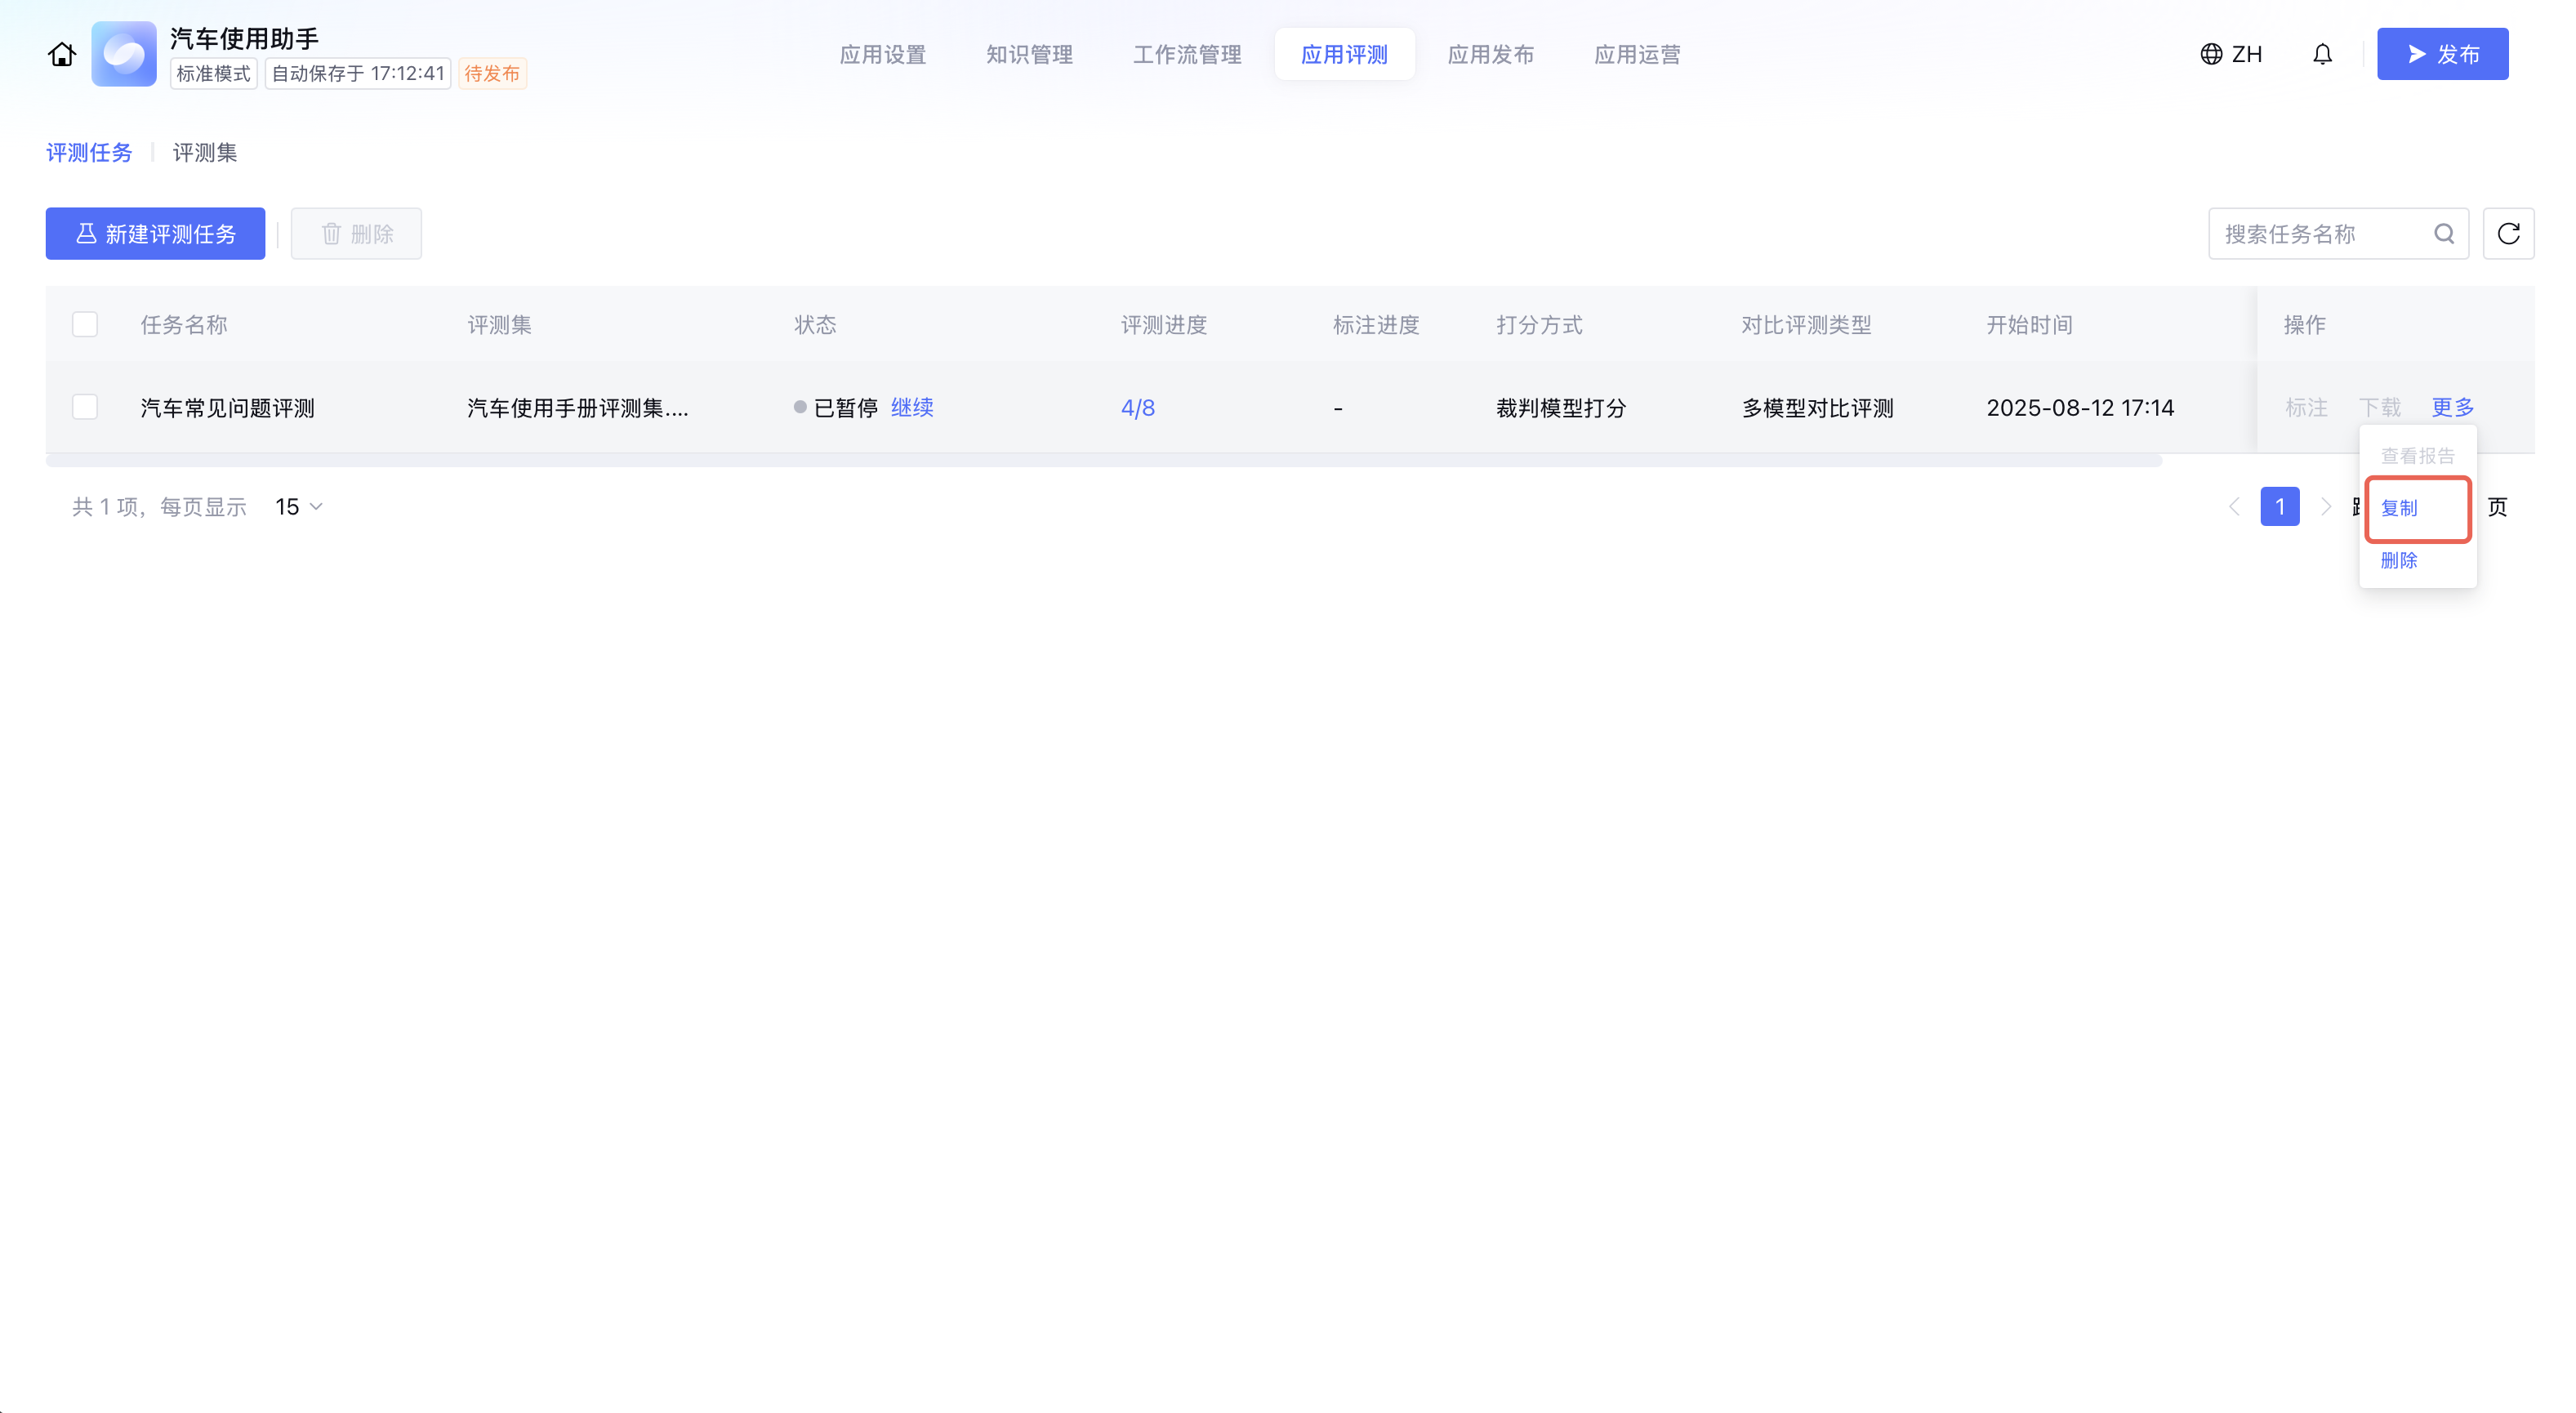Click the home icon

coord(62,54)
